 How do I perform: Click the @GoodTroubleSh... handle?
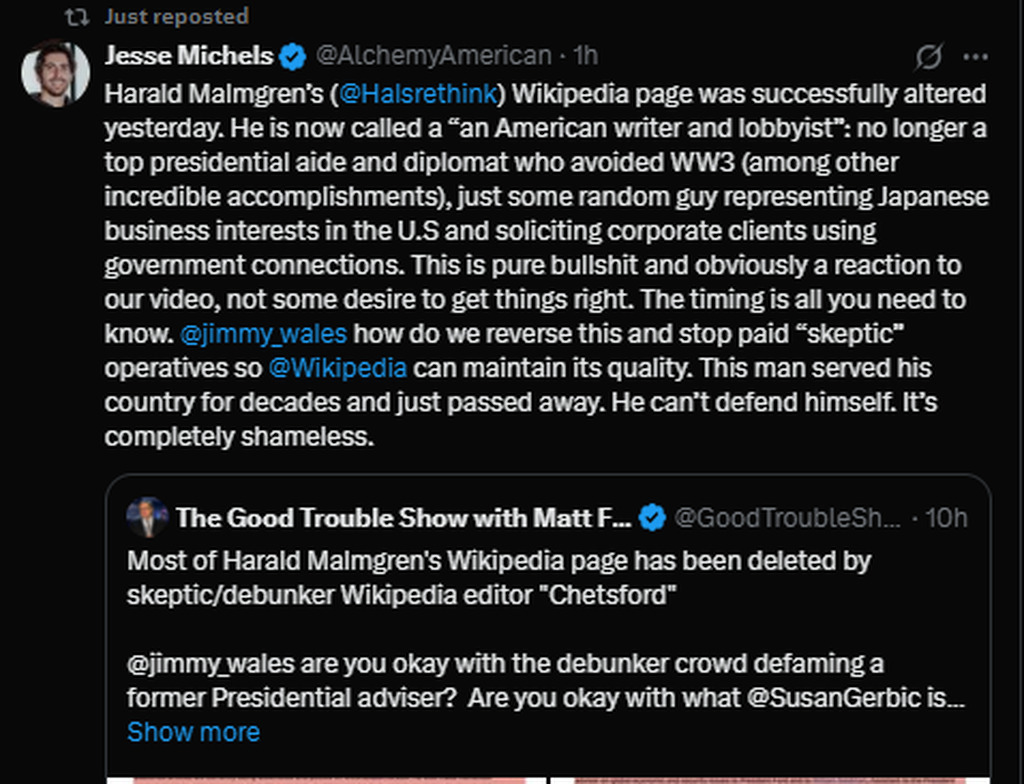click(x=788, y=517)
